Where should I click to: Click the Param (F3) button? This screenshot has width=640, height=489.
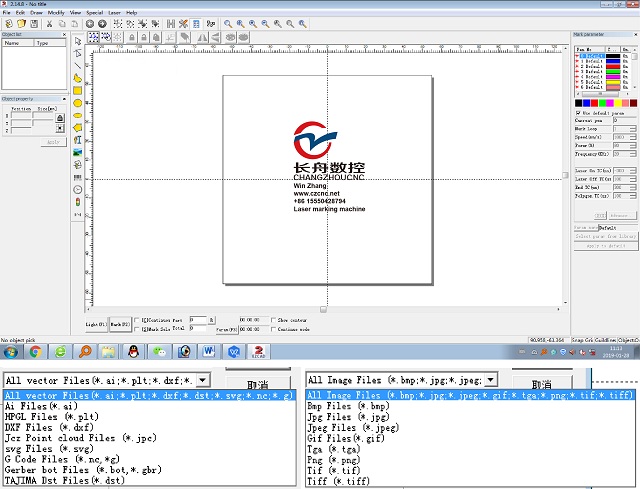[x=227, y=329]
